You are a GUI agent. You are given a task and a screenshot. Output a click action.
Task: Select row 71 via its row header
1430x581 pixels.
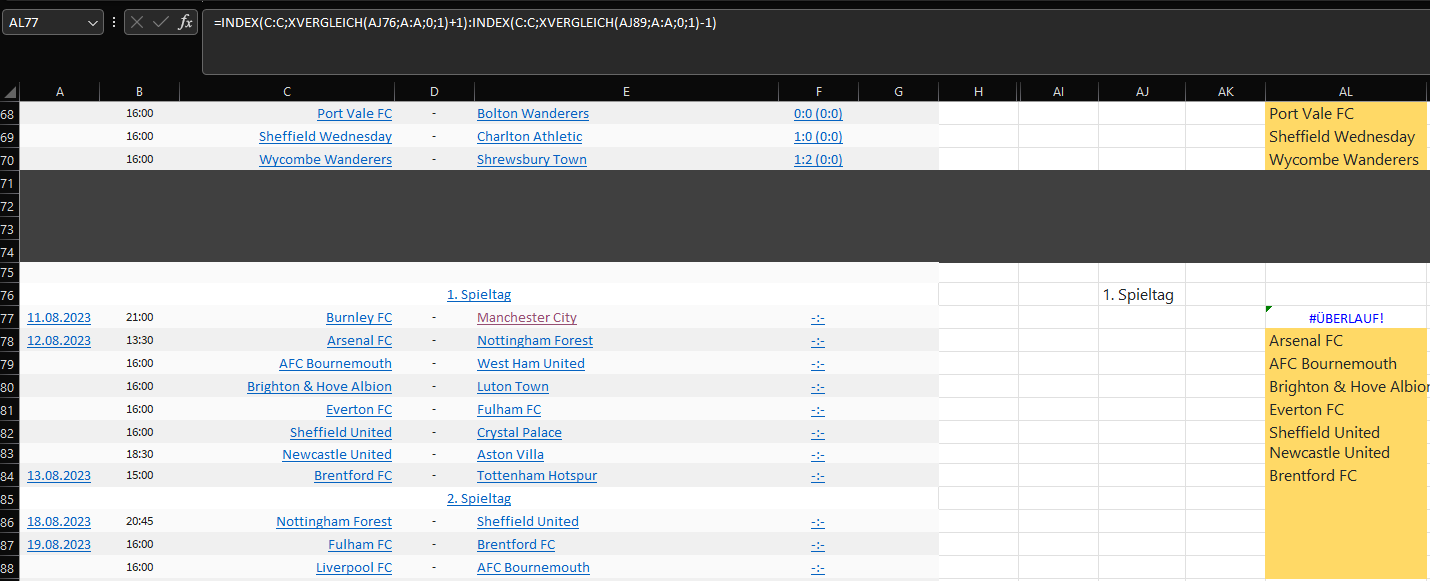click(9, 184)
